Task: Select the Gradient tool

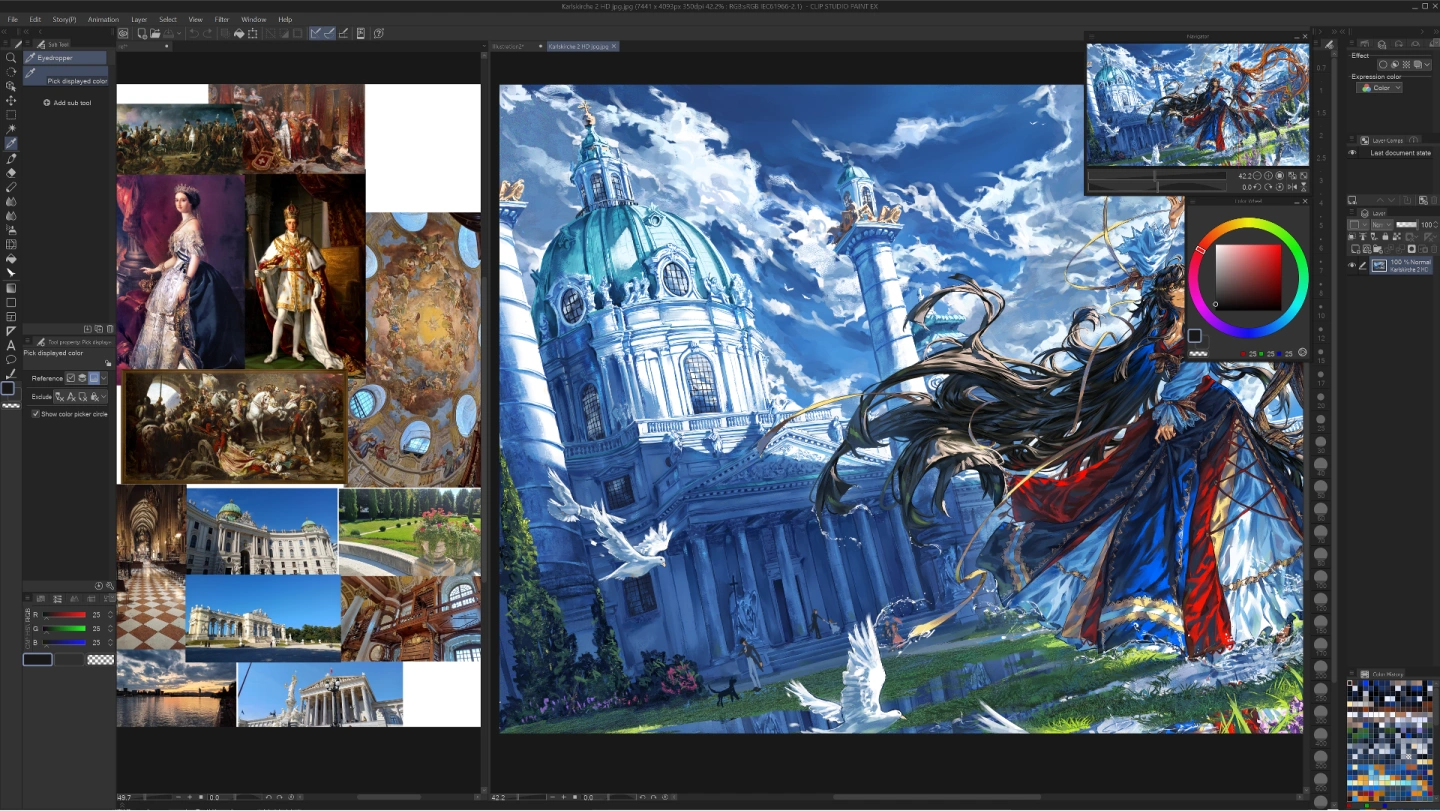Action: pos(11,288)
